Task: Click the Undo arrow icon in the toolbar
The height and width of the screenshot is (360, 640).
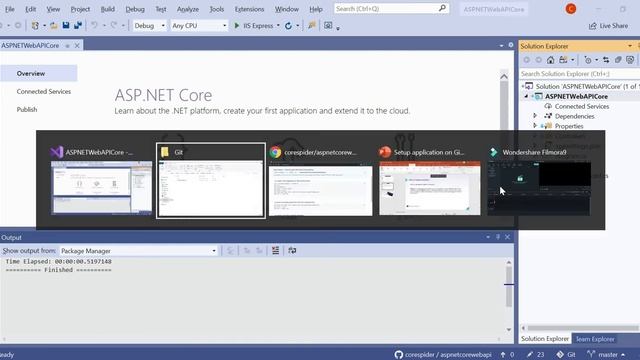Action: 94,25
